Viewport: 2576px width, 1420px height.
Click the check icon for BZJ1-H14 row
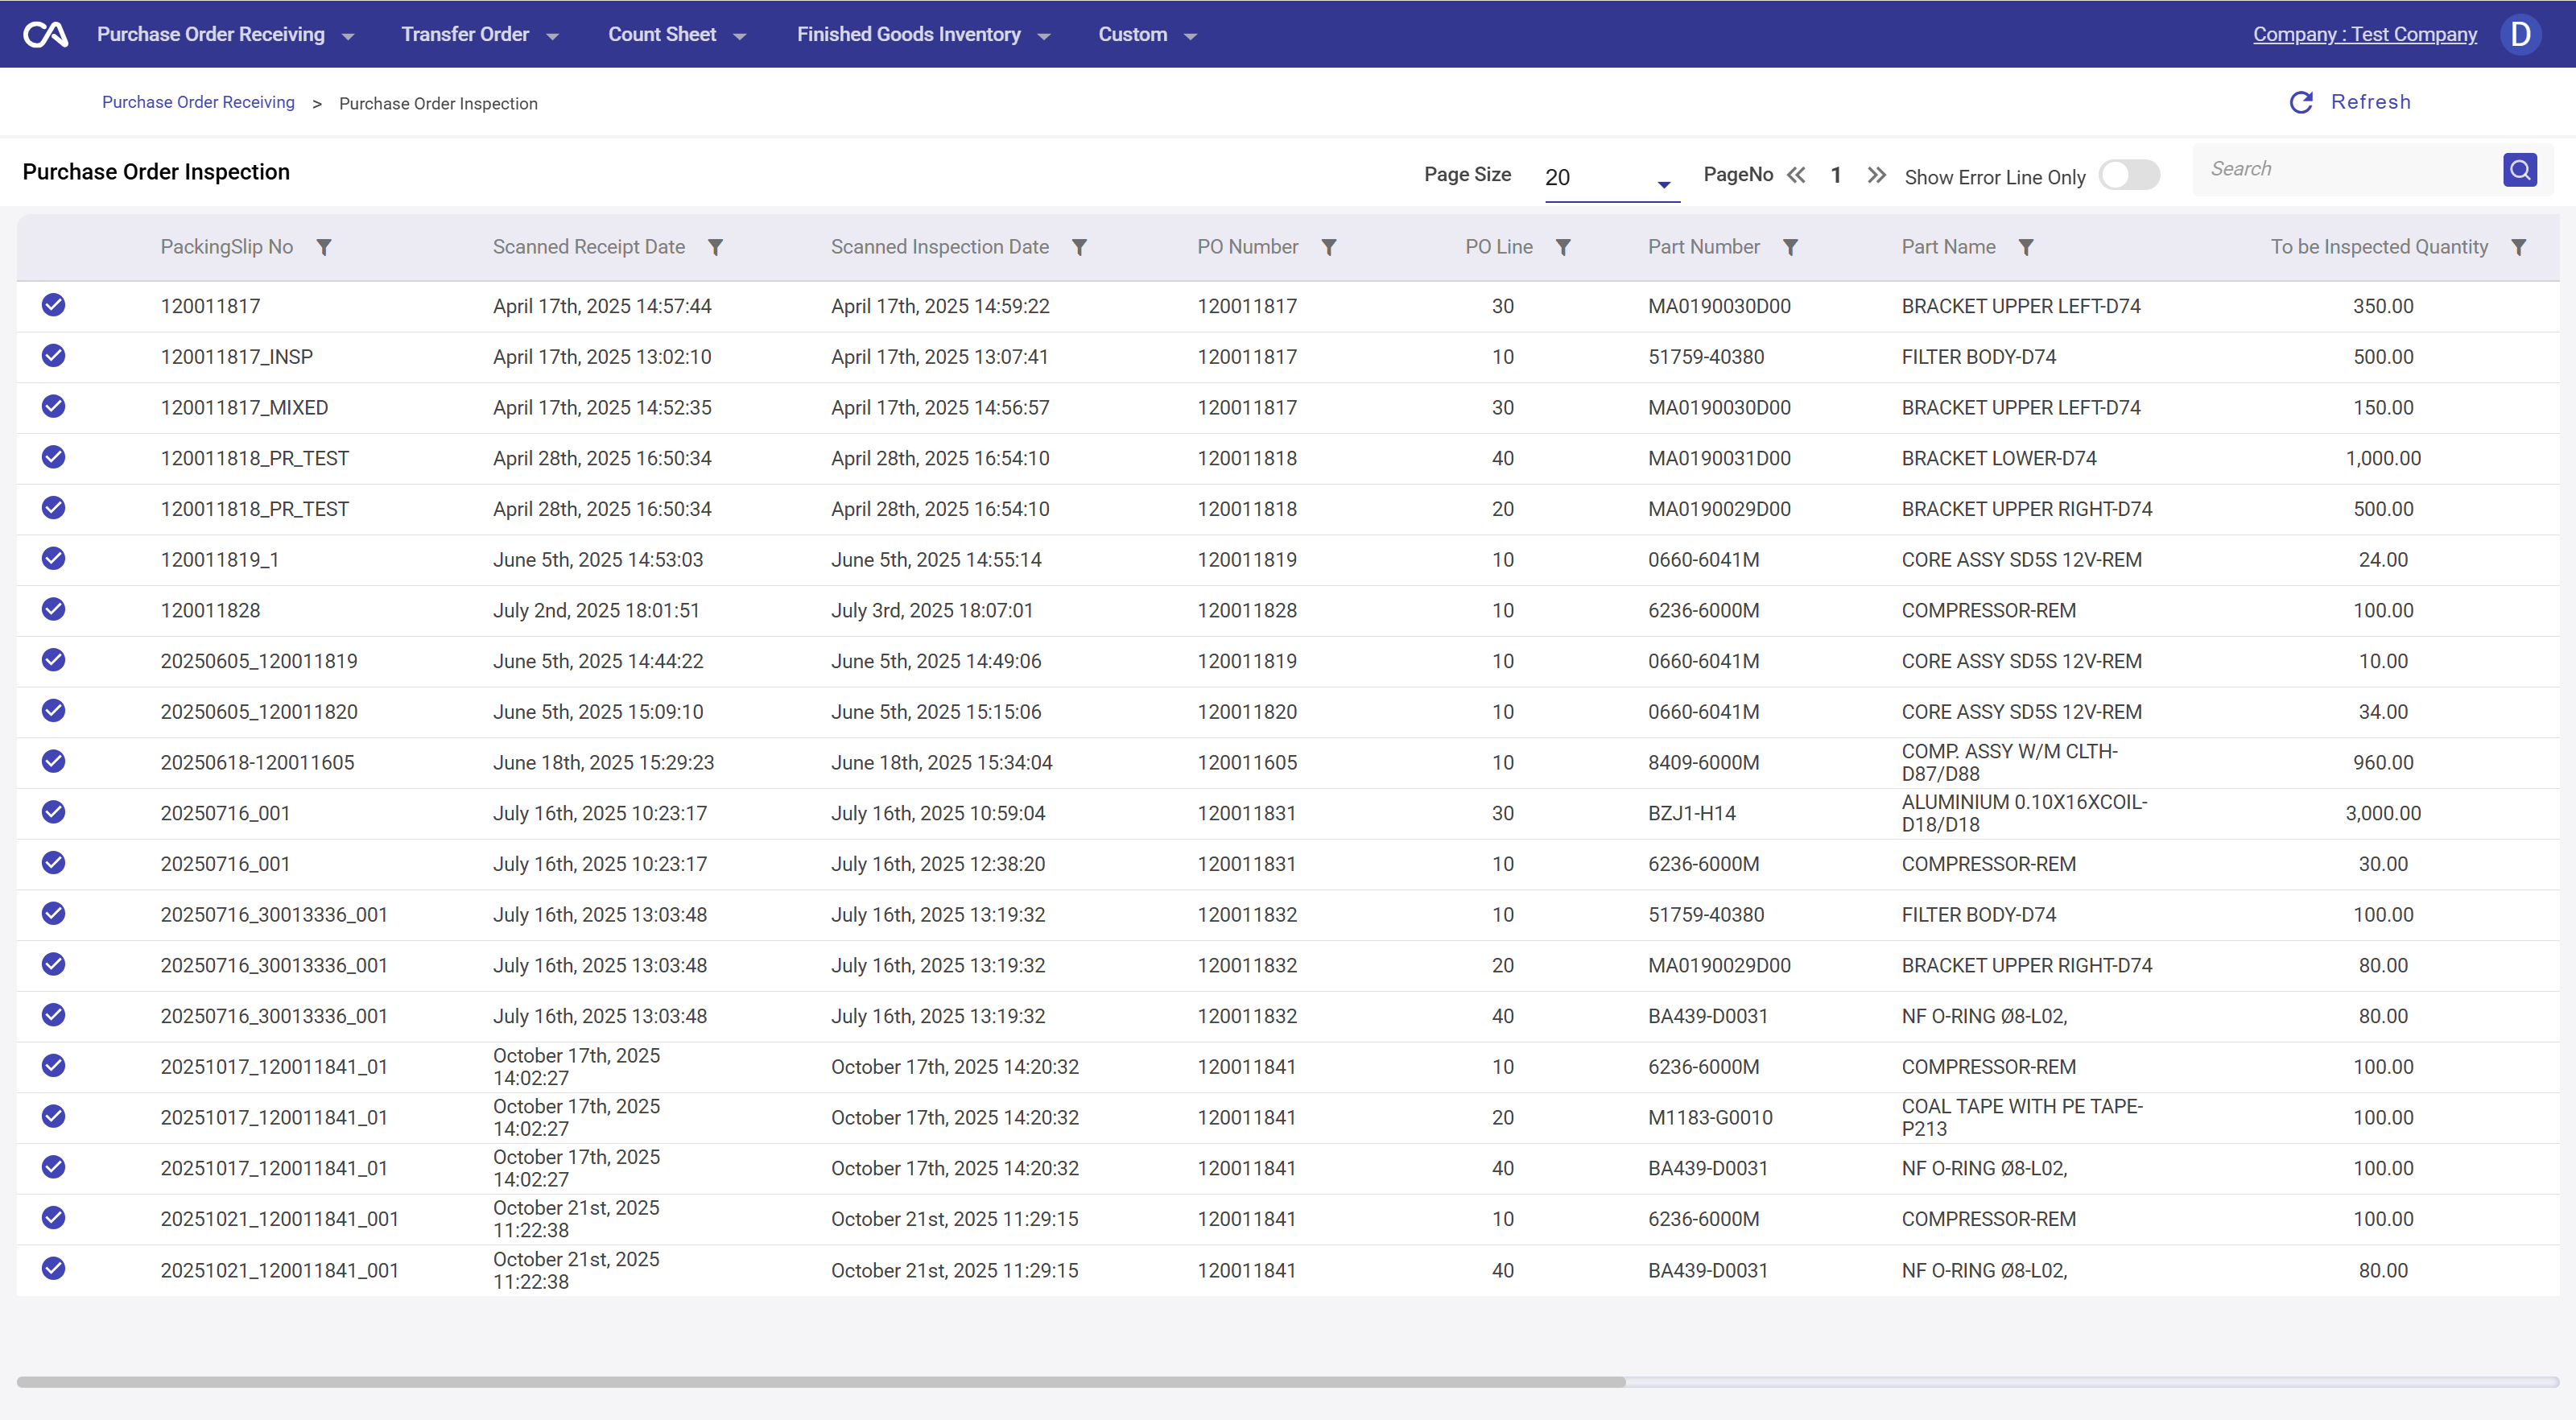click(x=54, y=812)
